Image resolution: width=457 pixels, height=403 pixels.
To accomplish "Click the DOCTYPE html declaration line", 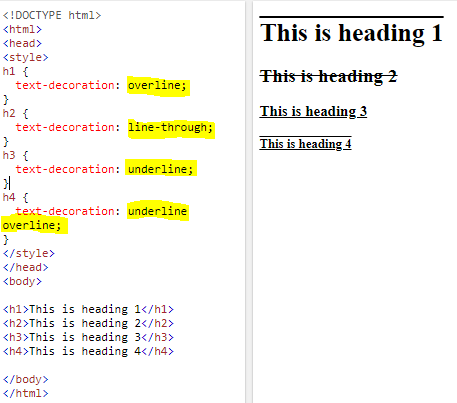I will [52, 15].
